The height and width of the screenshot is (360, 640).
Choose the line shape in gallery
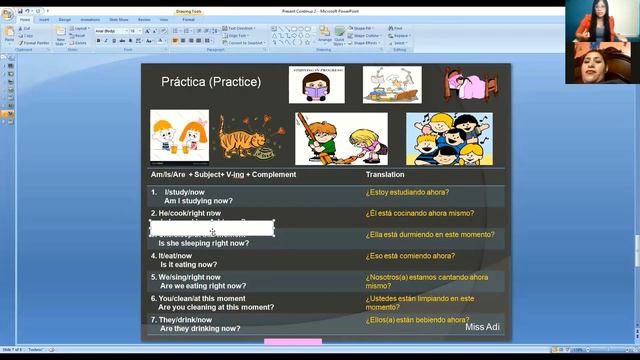click(x=281, y=29)
